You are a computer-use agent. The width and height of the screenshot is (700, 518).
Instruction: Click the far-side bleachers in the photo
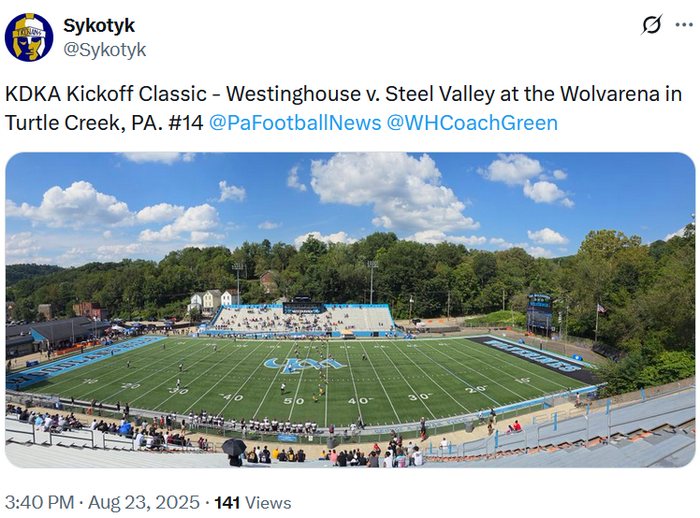(x=304, y=319)
